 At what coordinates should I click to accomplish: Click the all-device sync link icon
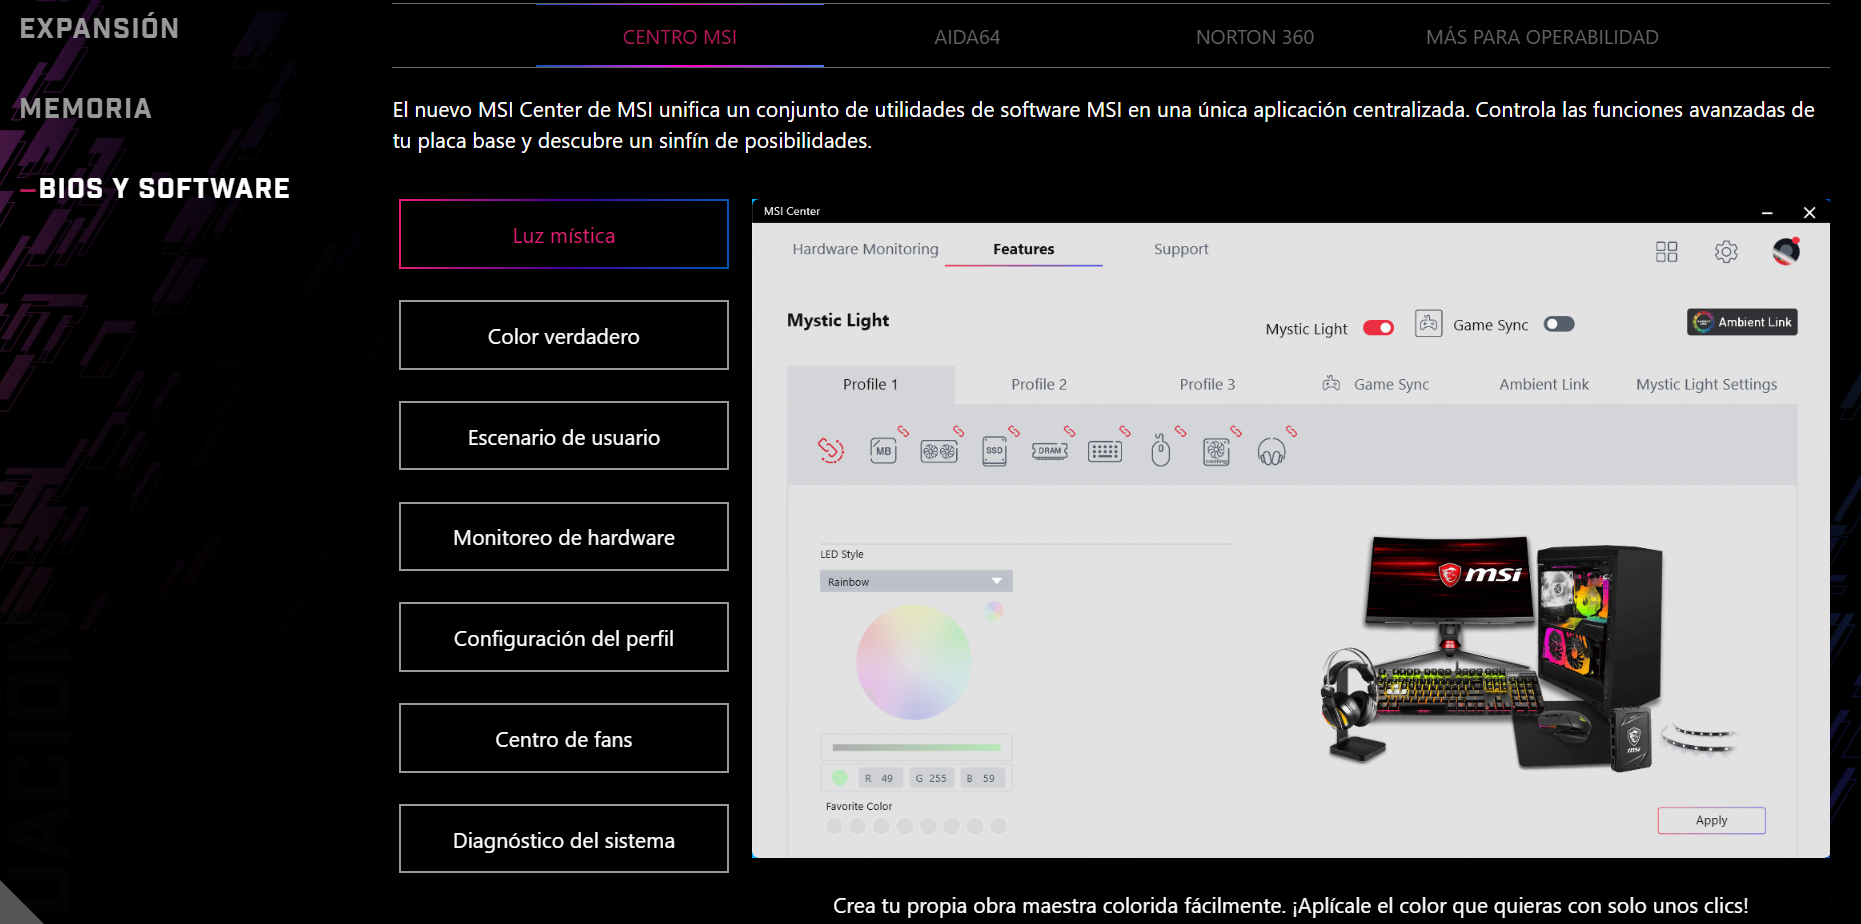click(831, 450)
